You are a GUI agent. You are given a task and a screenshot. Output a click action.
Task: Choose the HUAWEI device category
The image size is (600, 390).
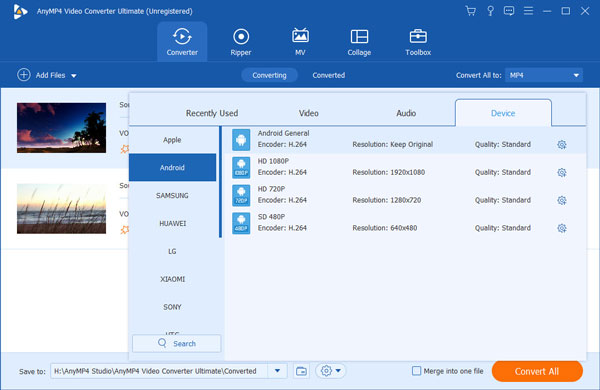coord(172,223)
